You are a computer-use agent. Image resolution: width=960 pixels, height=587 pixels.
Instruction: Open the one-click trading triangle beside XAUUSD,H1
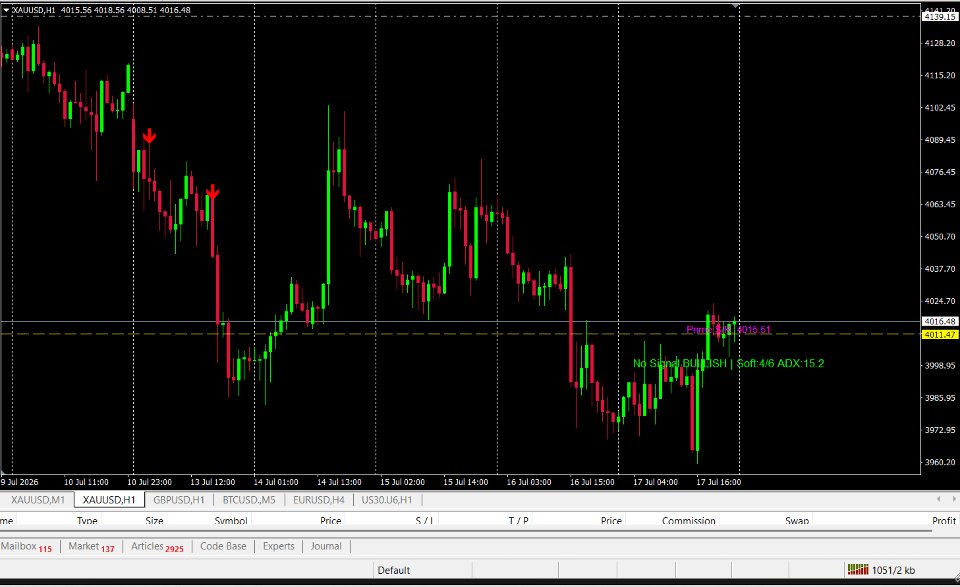tap(6, 10)
